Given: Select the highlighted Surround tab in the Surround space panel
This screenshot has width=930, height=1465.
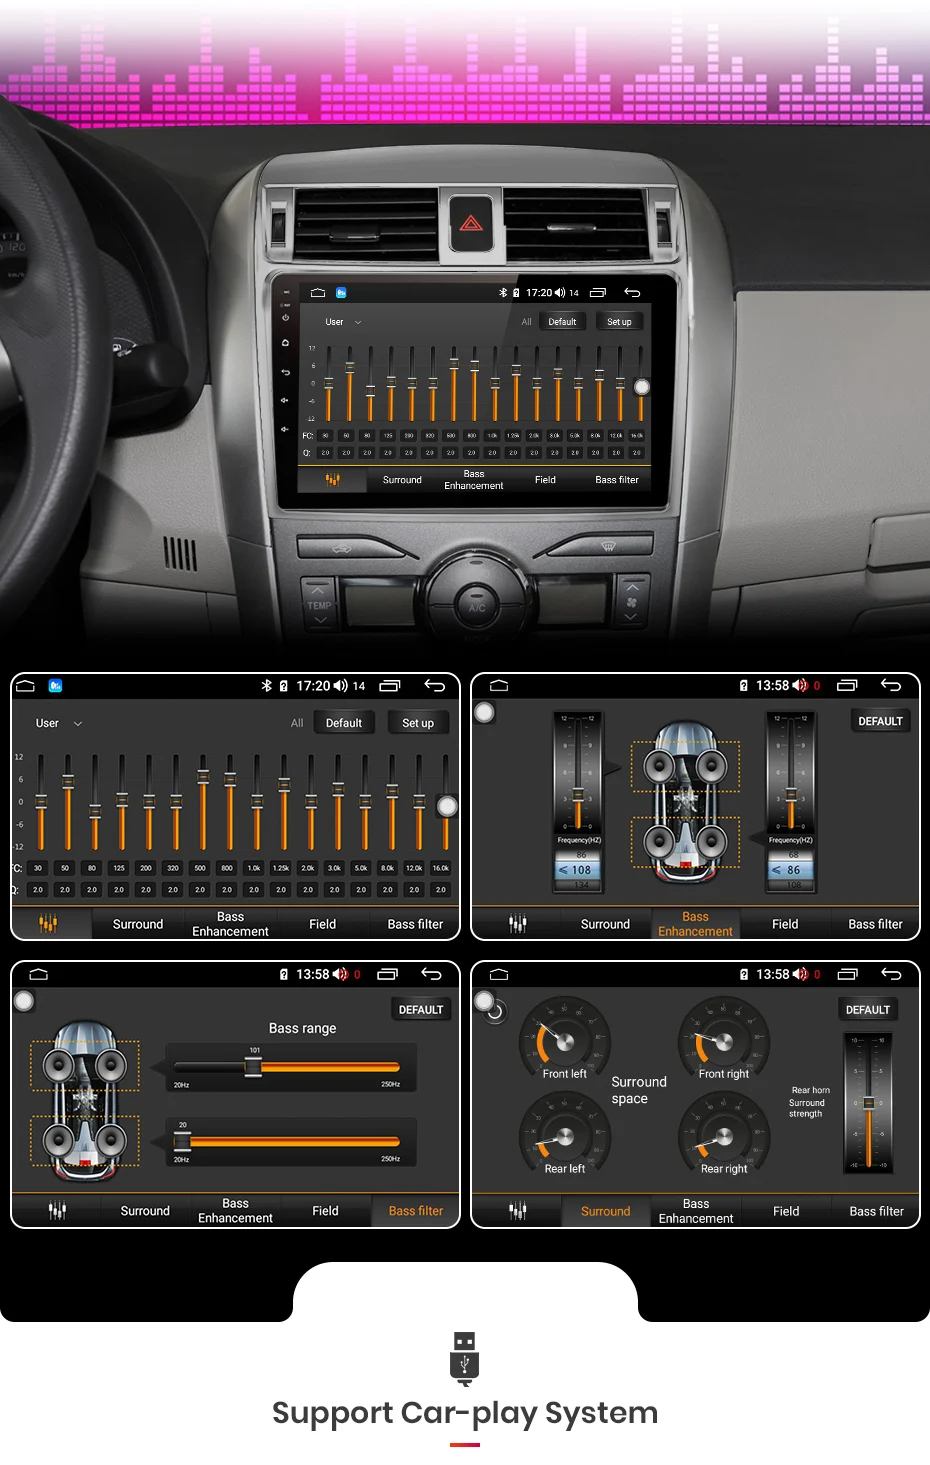Looking at the screenshot, I should coord(606,1211).
